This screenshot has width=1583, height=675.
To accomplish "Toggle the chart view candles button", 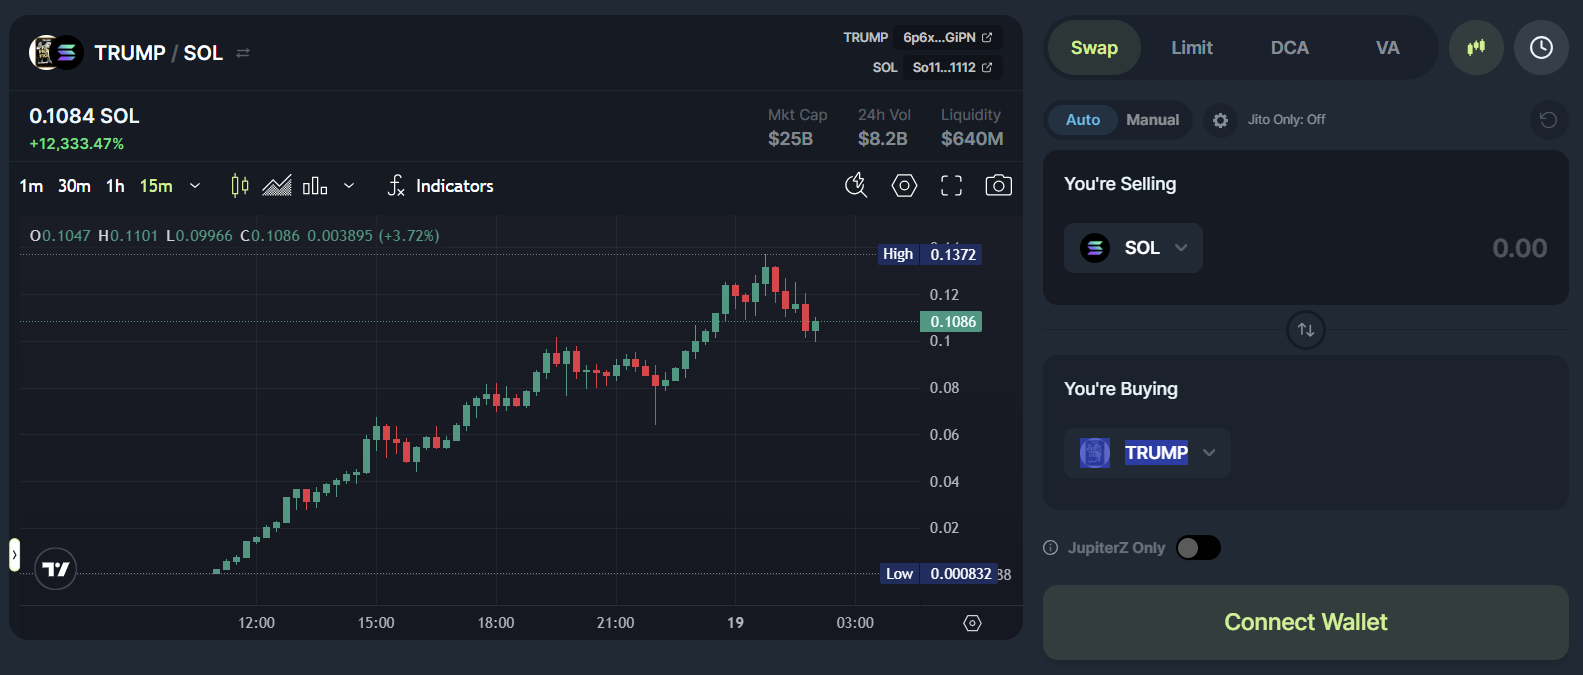I will coord(1476,48).
